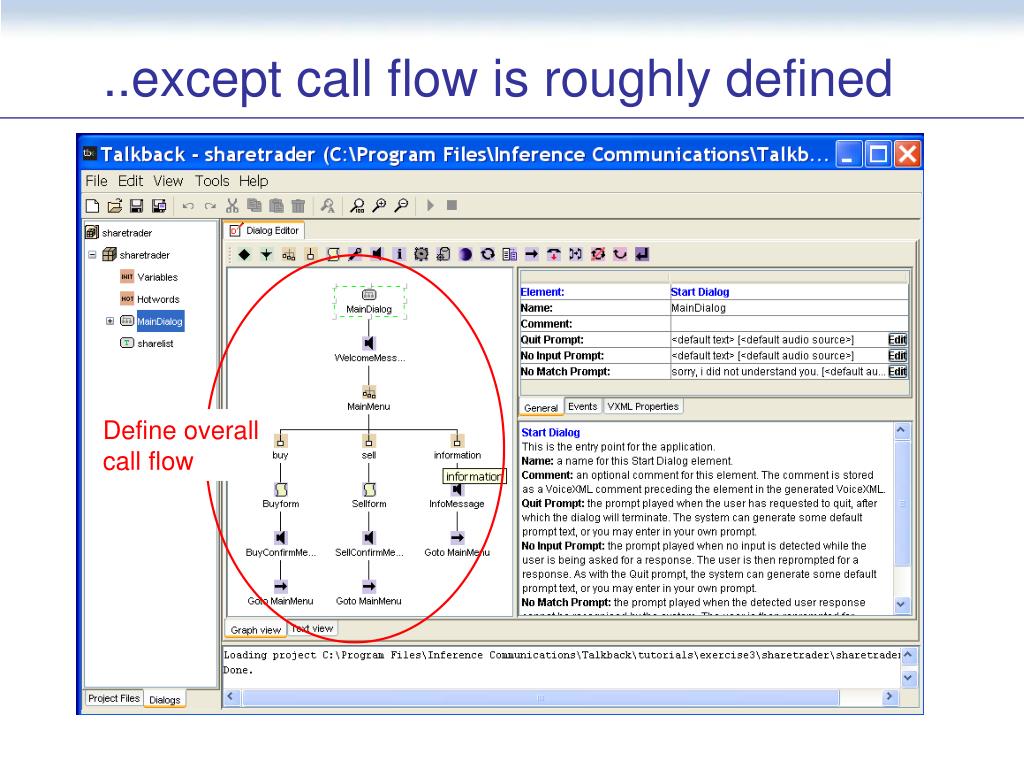Image resolution: width=1024 pixels, height=768 pixels.
Task: Click the New project toolbar icon
Action: pos(93,206)
